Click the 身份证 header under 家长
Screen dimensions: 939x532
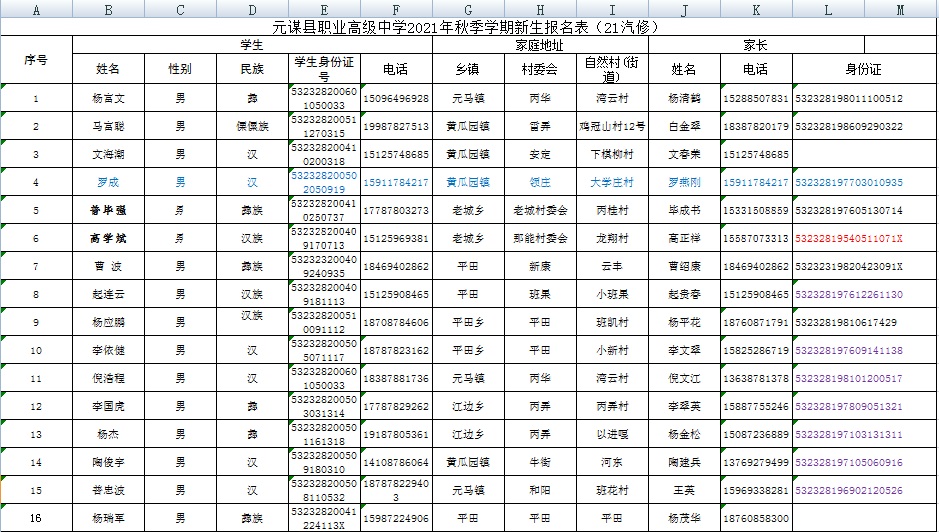[x=864, y=69]
